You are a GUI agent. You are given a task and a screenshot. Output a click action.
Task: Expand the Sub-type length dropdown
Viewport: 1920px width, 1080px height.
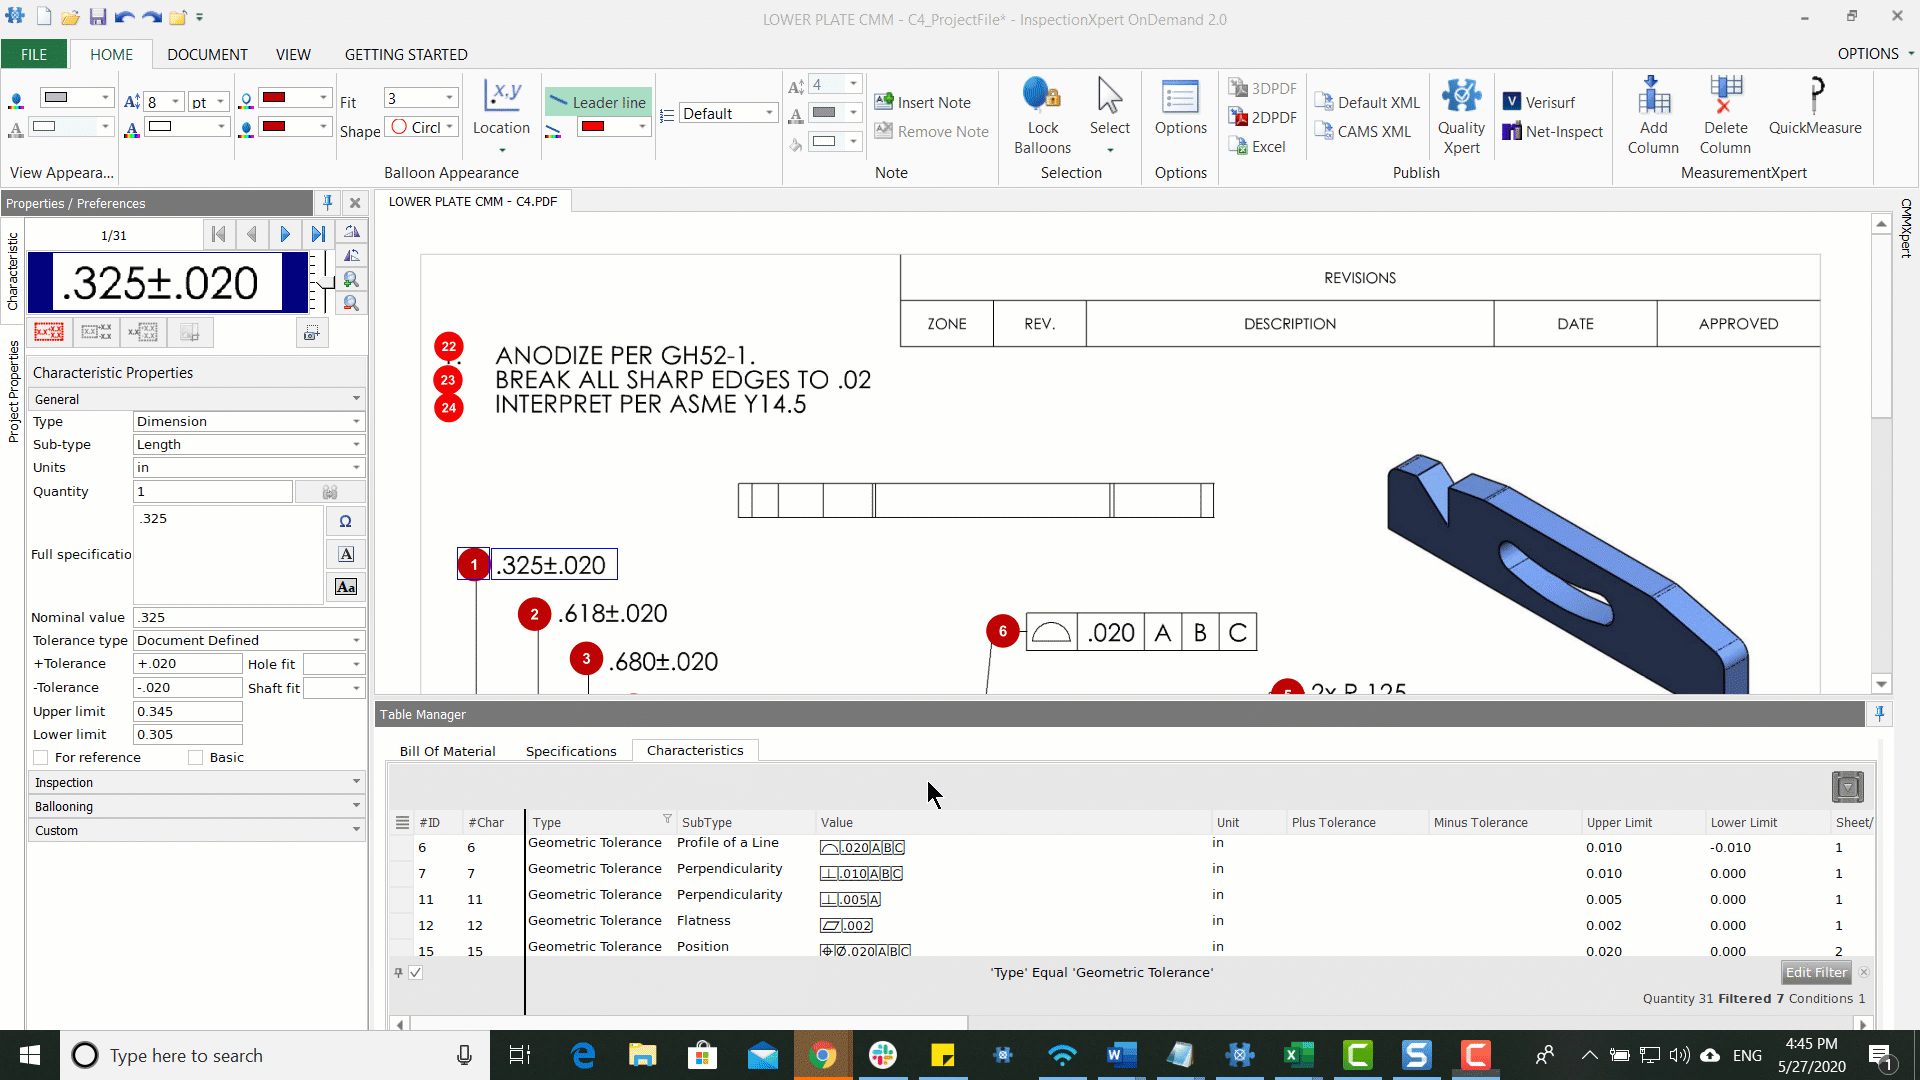(x=356, y=444)
